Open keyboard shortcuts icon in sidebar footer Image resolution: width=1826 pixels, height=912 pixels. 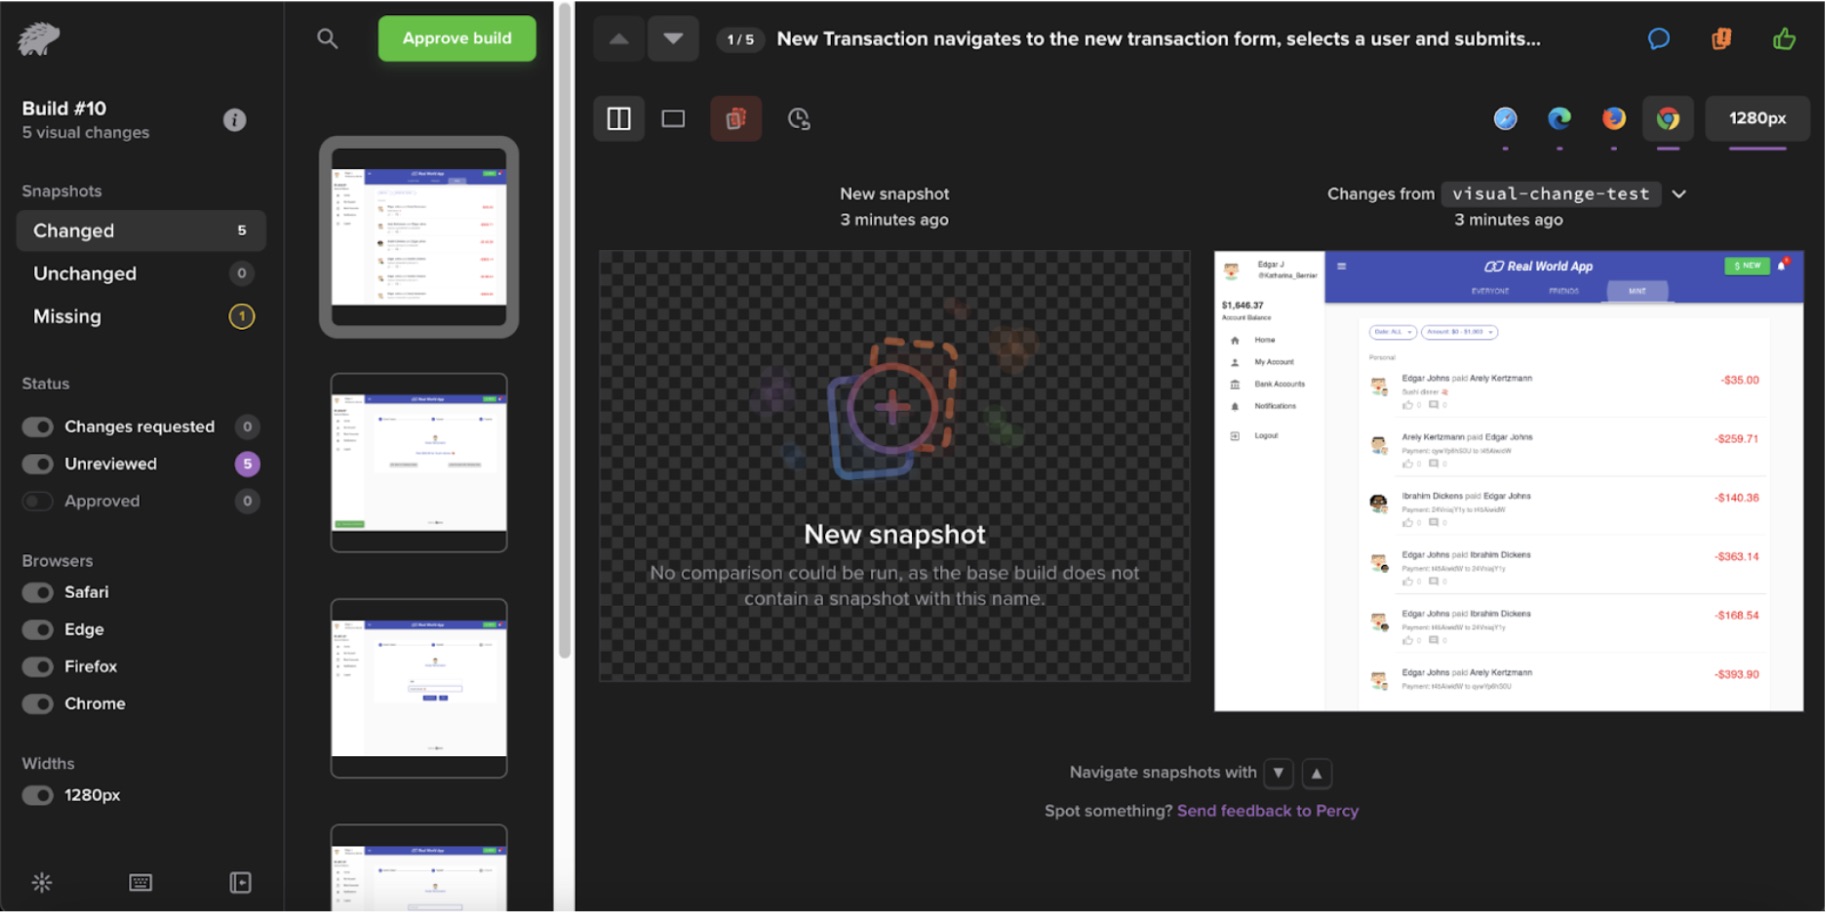coord(140,882)
